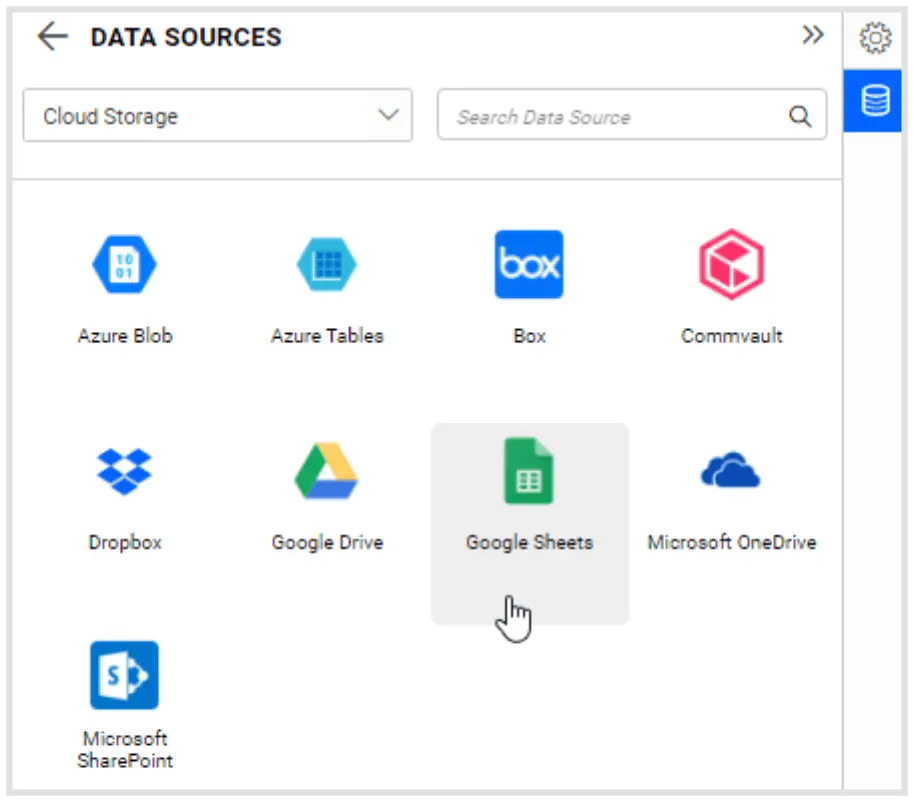This screenshot has width=914, height=802.
Task: Open the Cloud Storage category dropdown
Action: point(200,116)
